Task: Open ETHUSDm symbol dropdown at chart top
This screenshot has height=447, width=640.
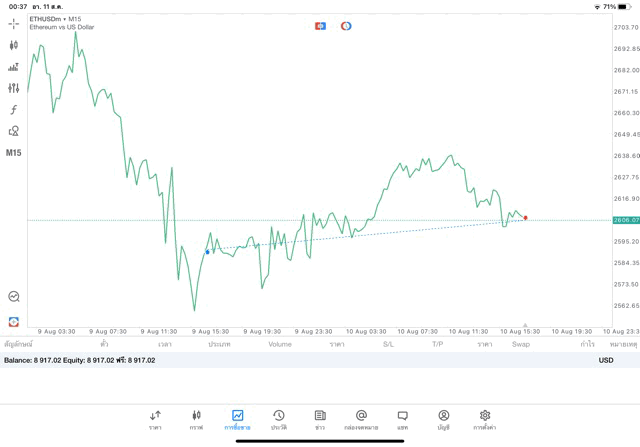Action: pyautogui.click(x=56, y=19)
